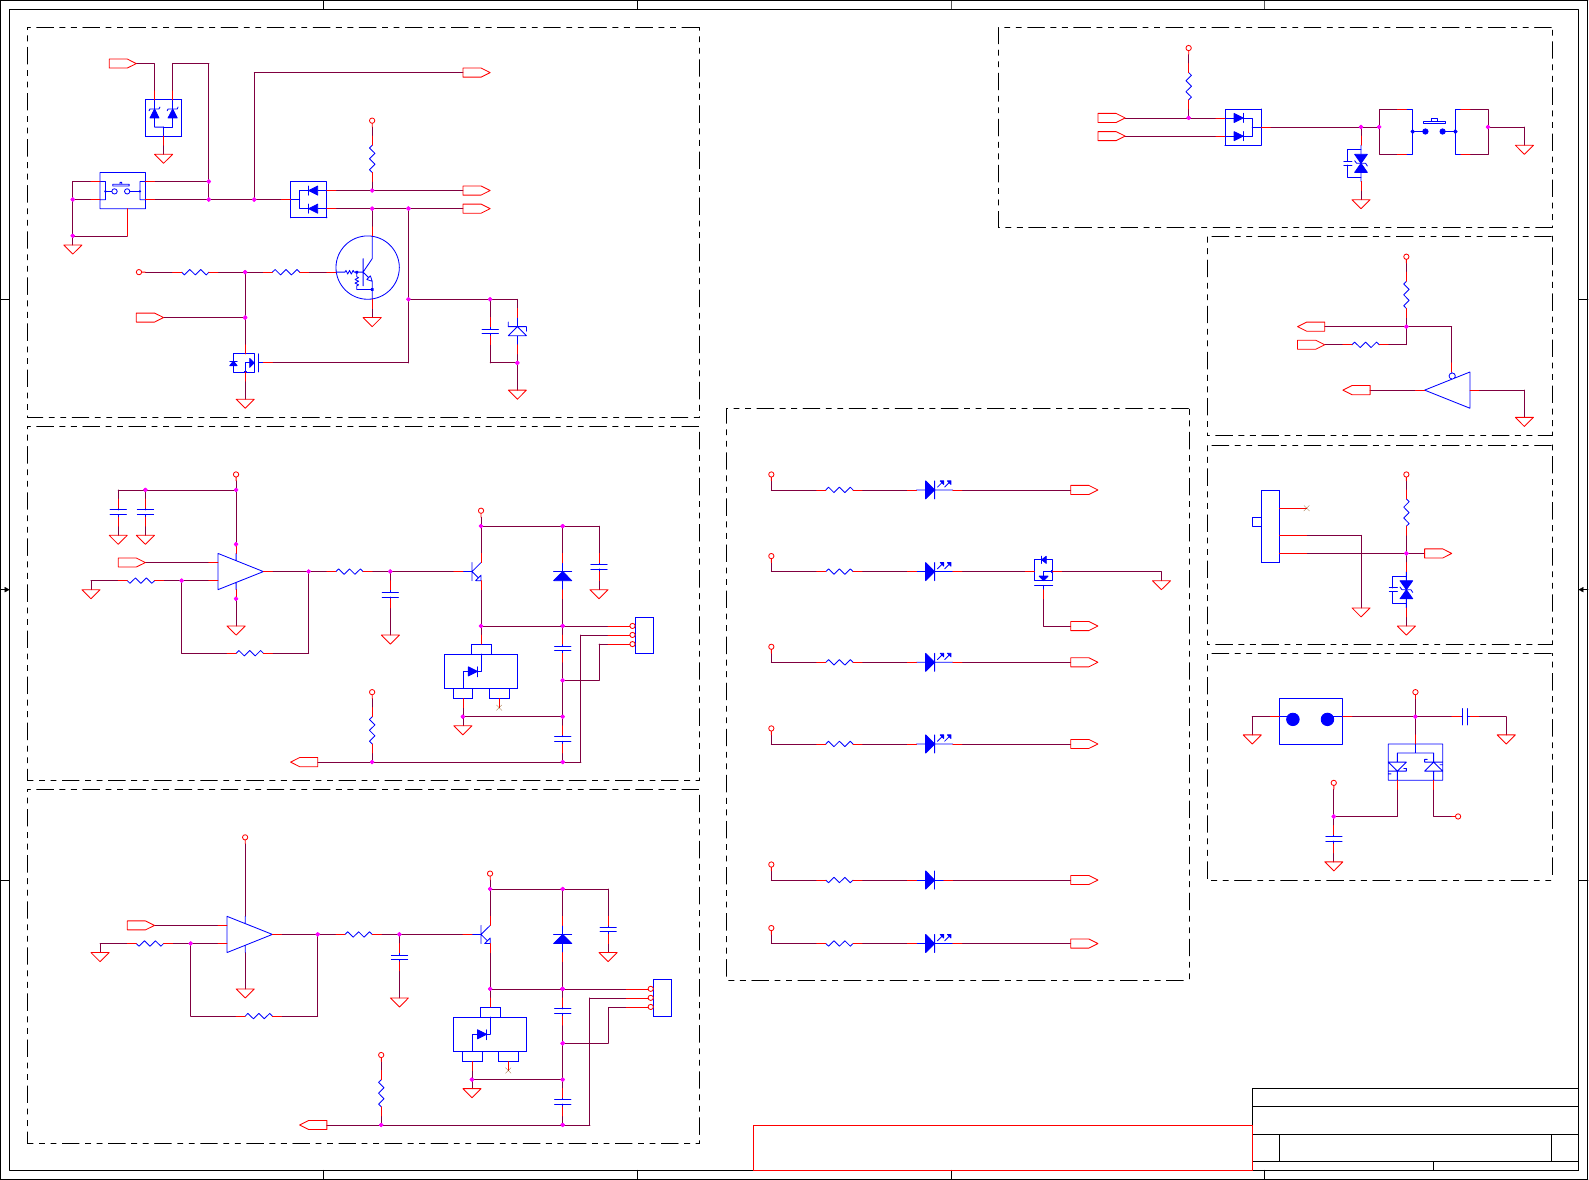
Task: Pick the Zener diode beside the capacitor, top-left block
Action: (x=517, y=330)
